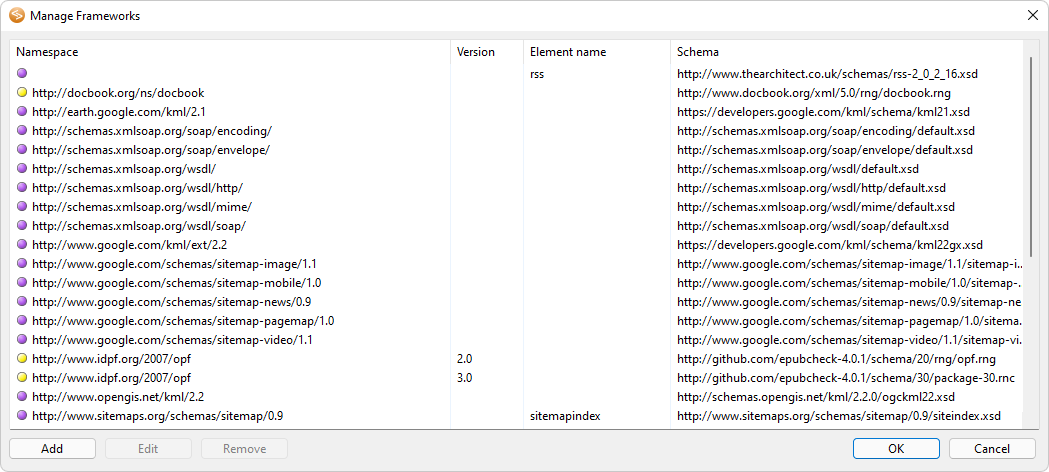1049x472 pixels.
Task: Sort by the Version column header
Action: pyautogui.click(x=487, y=51)
